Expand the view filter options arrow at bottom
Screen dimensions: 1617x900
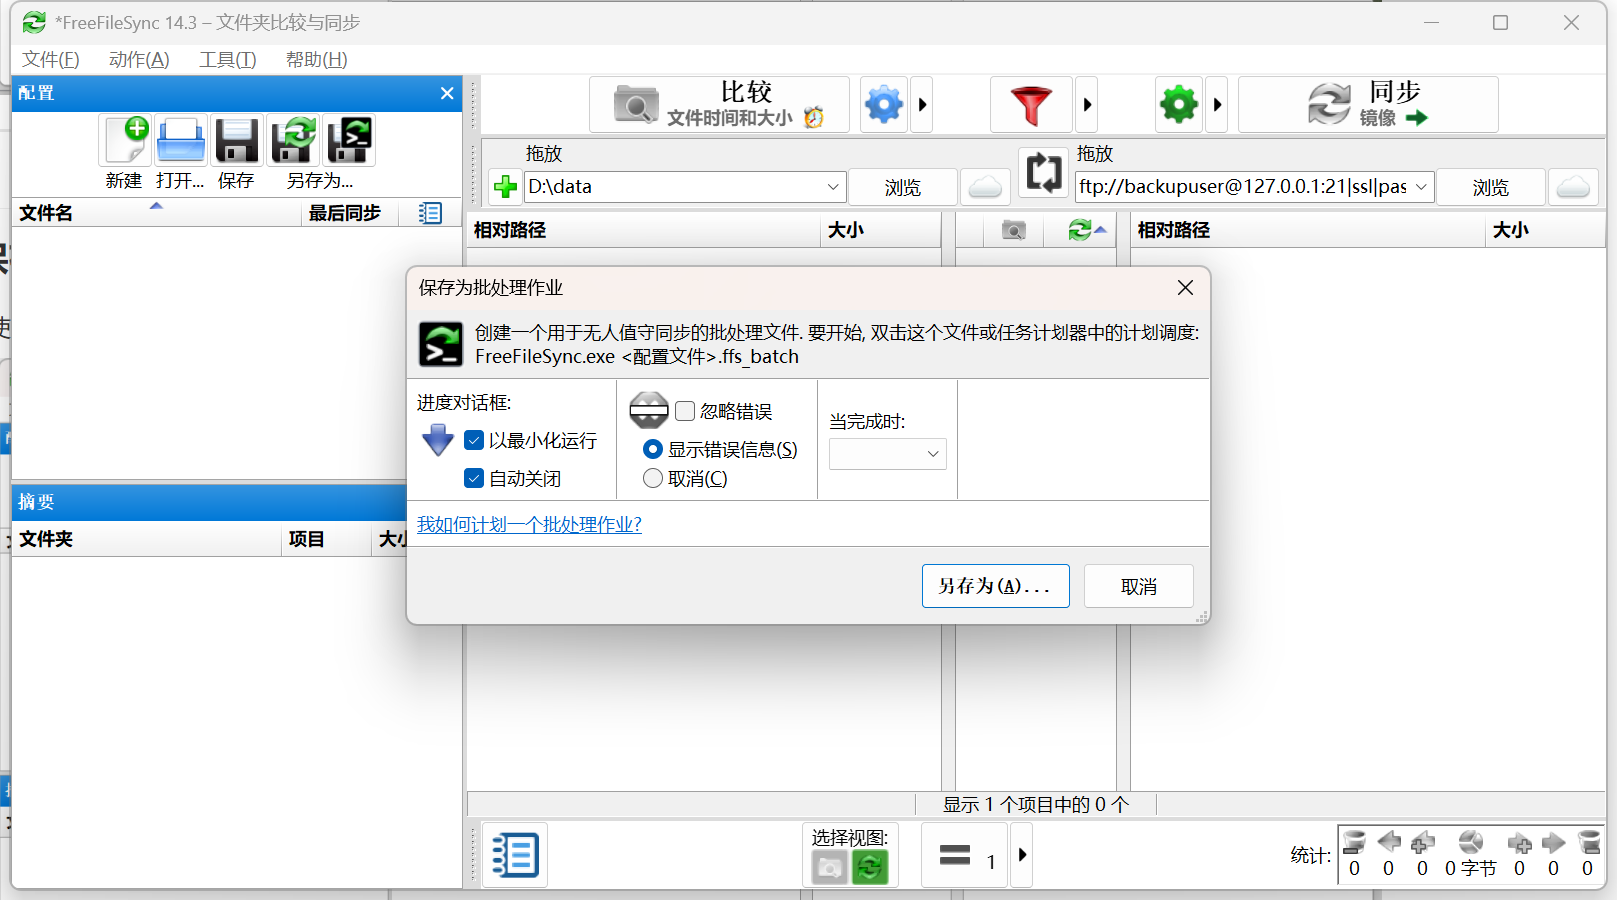click(x=1021, y=855)
